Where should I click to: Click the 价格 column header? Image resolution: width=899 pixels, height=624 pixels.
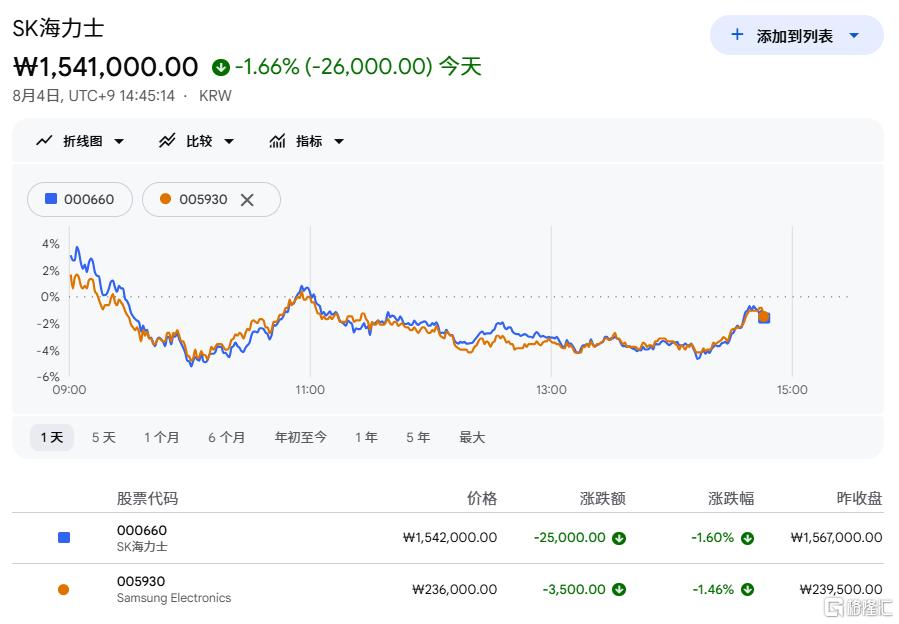tap(482, 498)
